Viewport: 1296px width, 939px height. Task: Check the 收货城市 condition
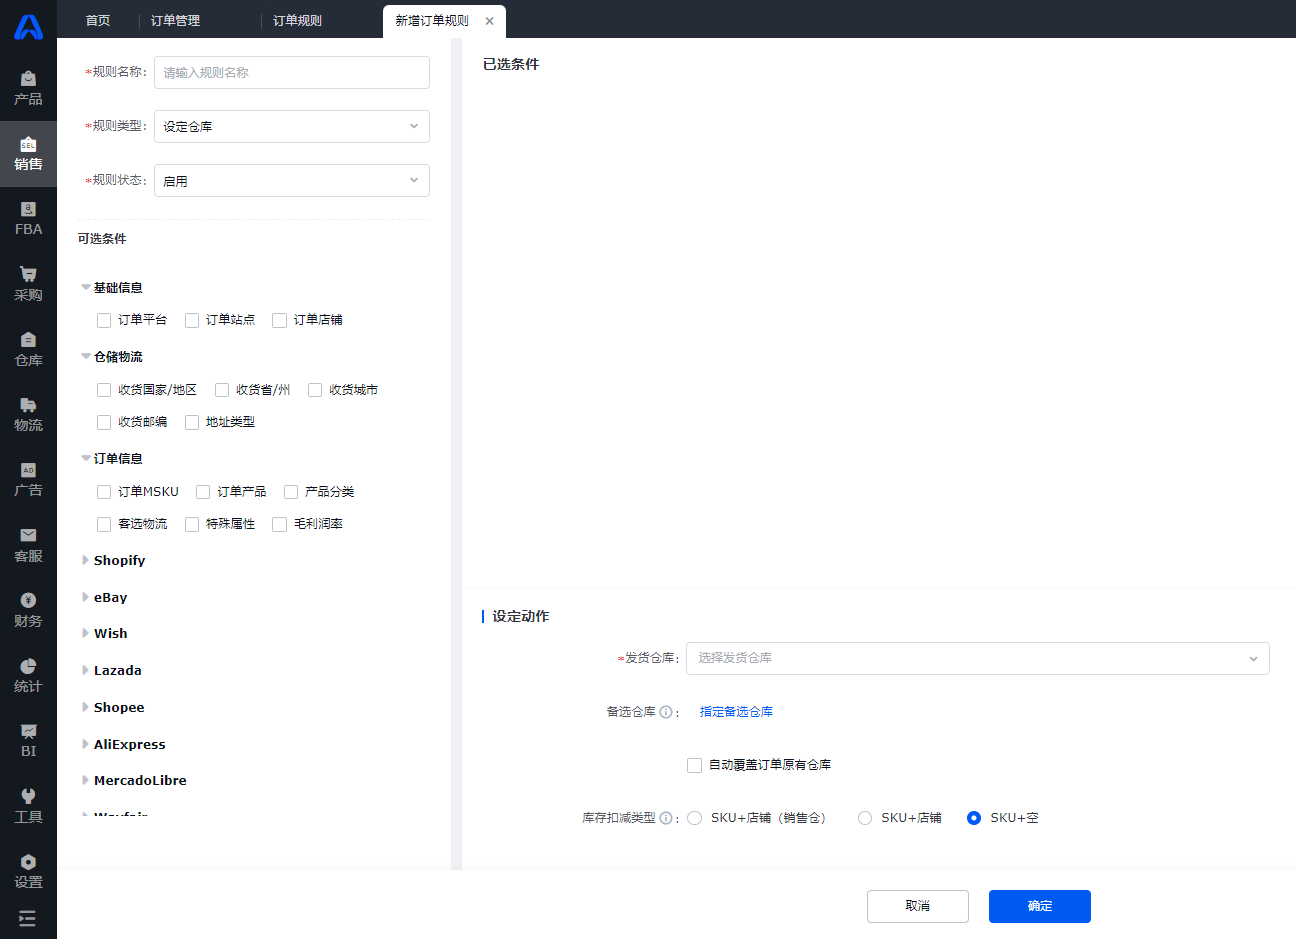click(315, 390)
